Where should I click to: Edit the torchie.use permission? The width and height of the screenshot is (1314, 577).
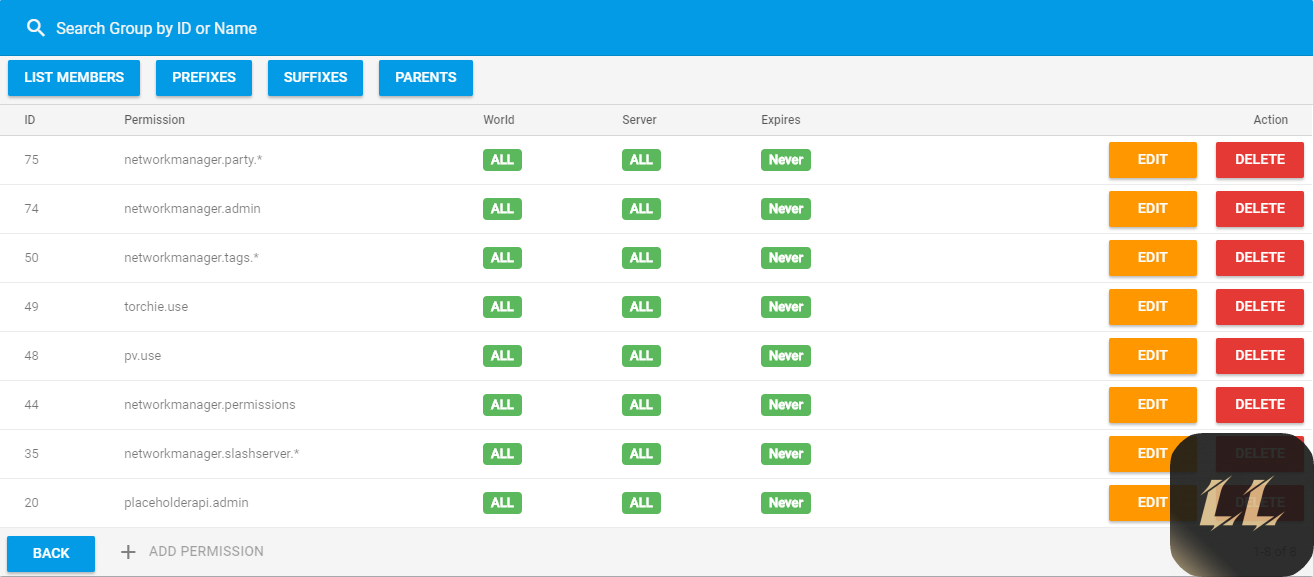tap(1152, 307)
